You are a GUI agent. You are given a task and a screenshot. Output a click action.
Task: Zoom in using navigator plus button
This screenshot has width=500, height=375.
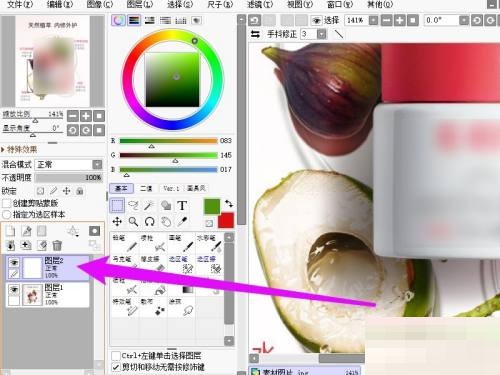pos(86,116)
